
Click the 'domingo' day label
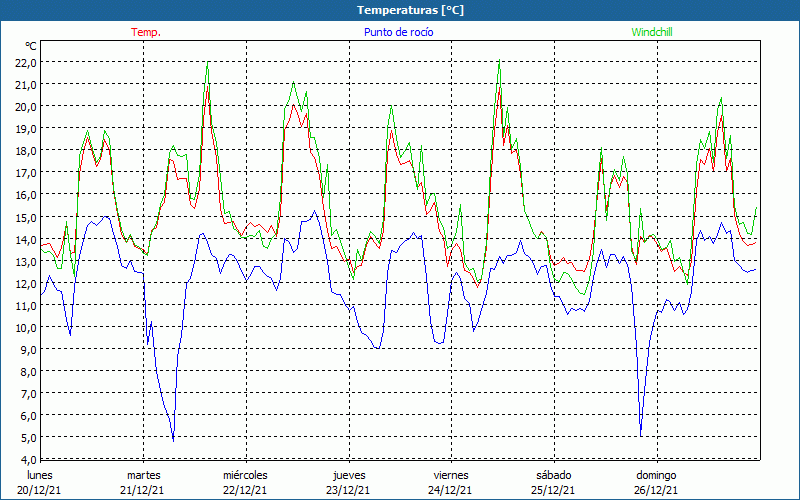pos(656,475)
